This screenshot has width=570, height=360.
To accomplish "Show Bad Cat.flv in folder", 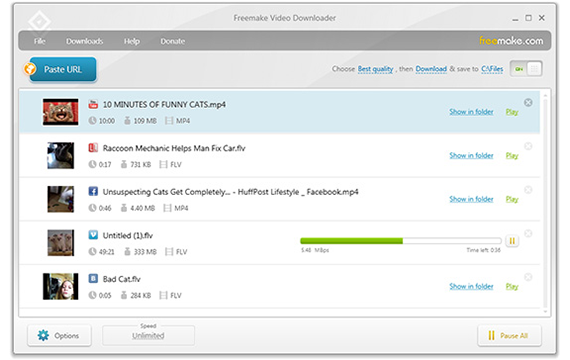I will pyautogui.click(x=471, y=286).
